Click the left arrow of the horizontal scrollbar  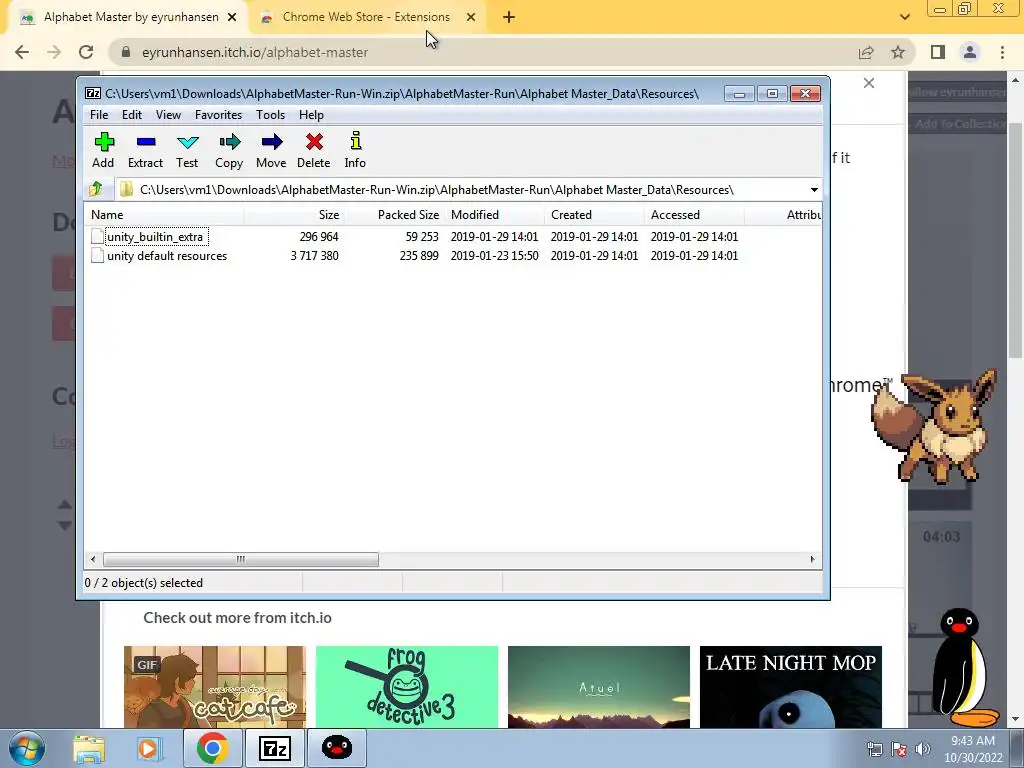93,559
